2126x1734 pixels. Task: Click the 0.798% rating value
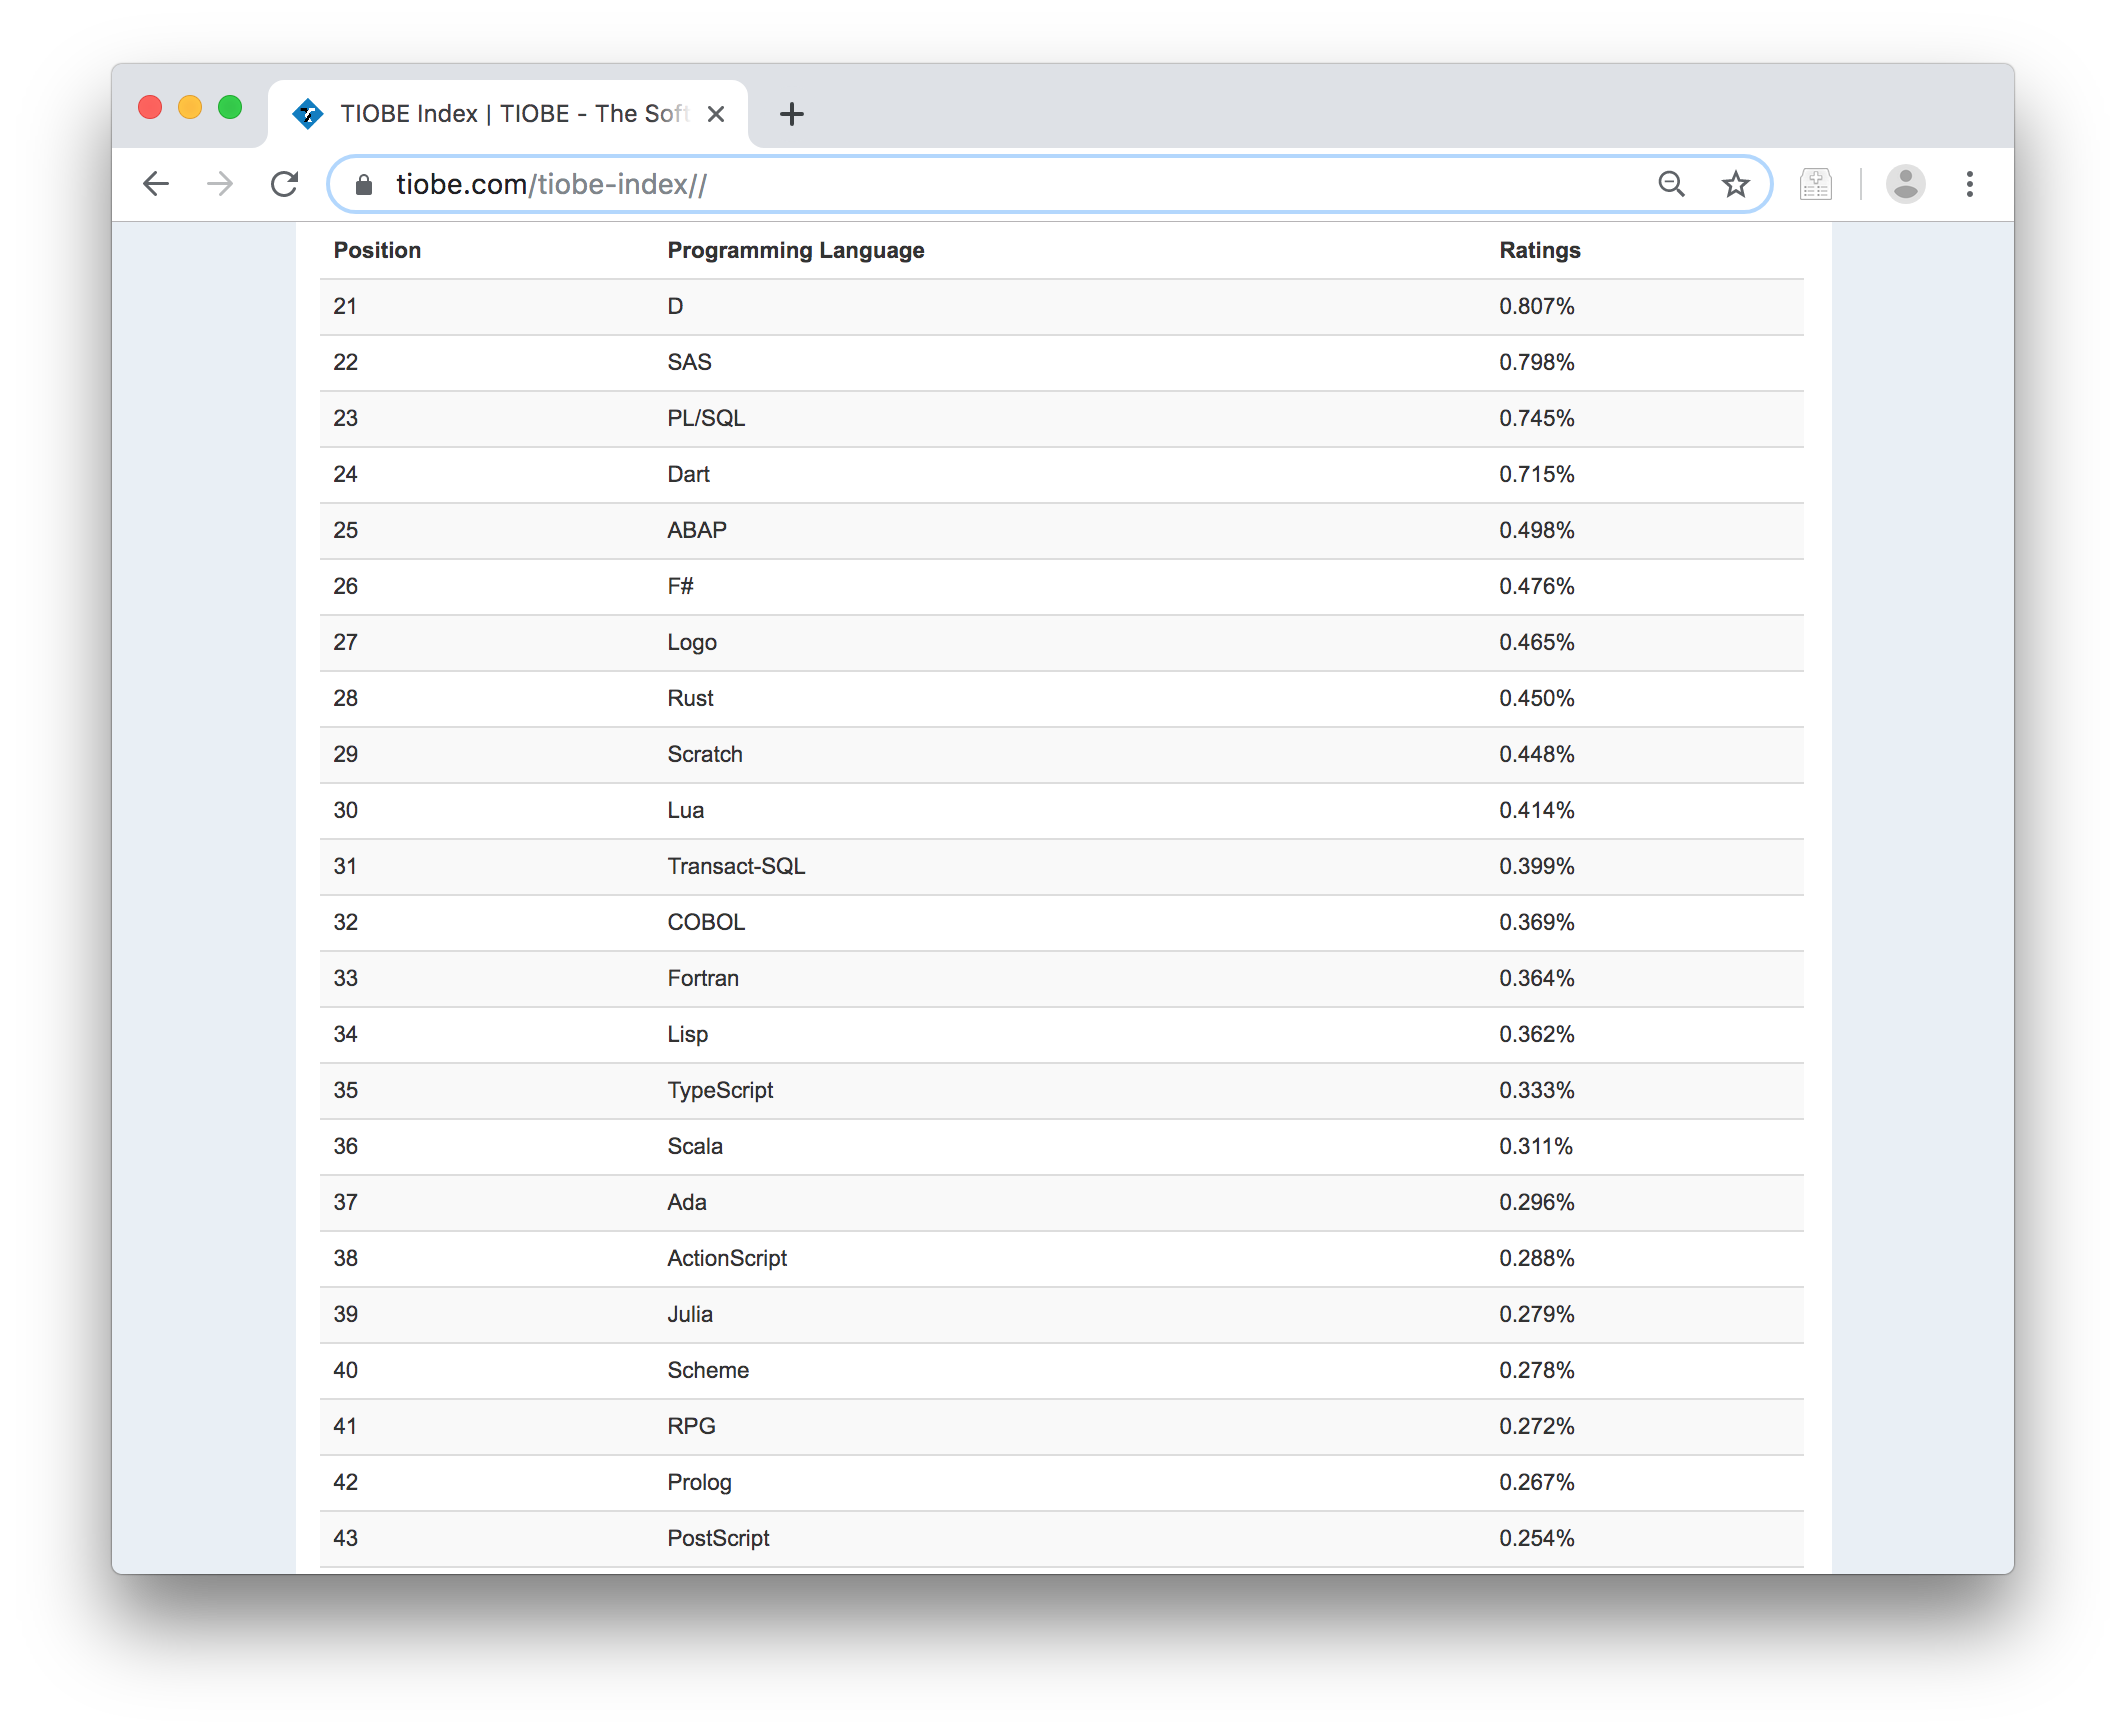pos(1537,362)
